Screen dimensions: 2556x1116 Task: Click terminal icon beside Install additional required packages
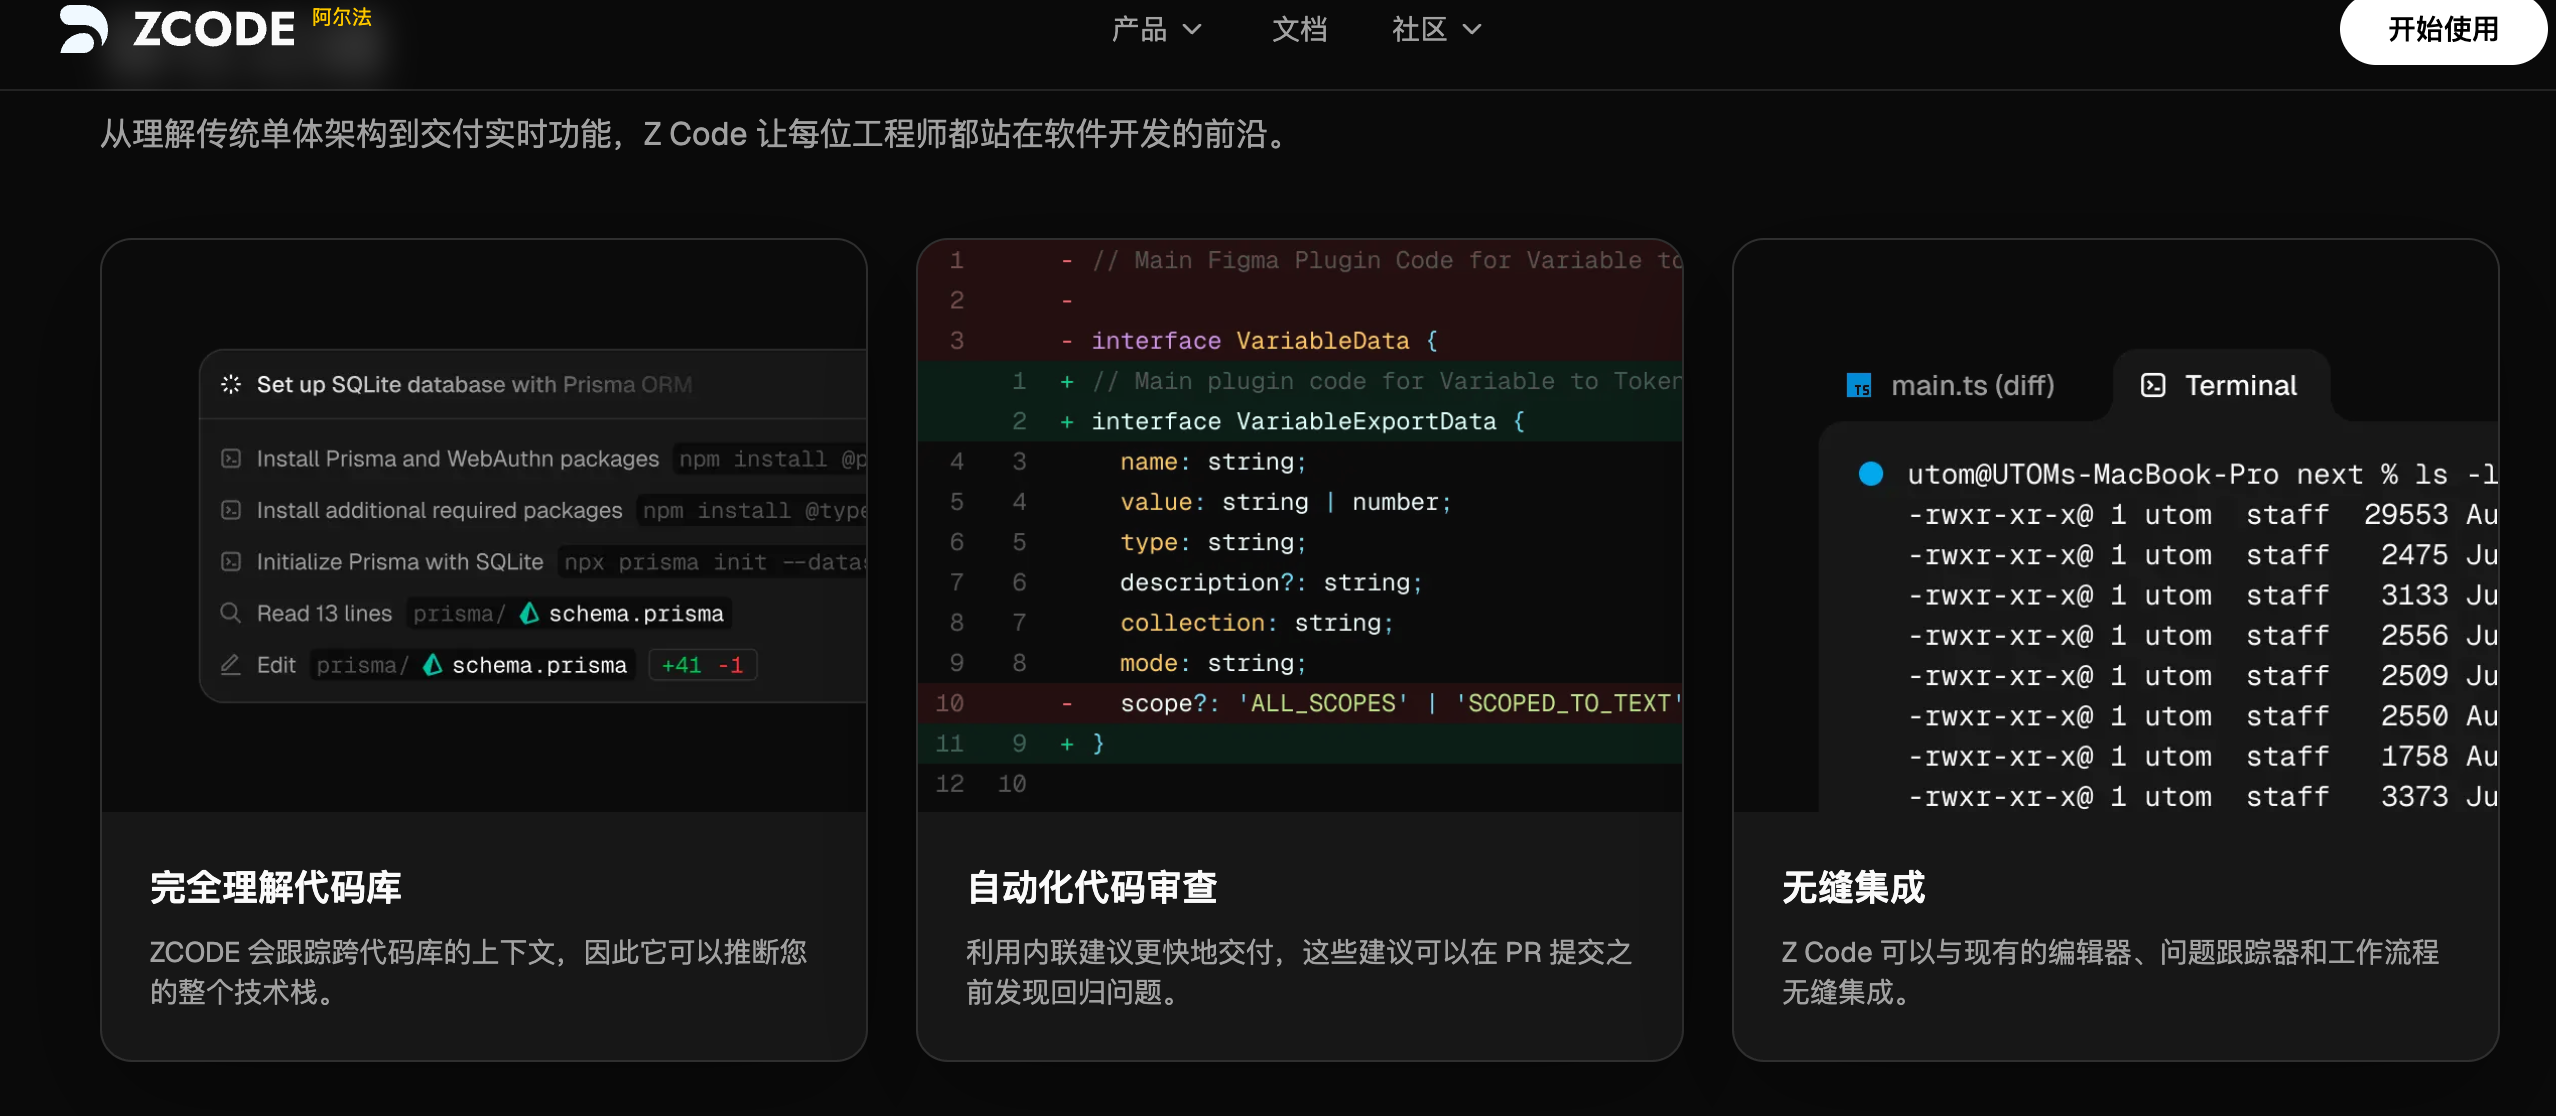231,510
